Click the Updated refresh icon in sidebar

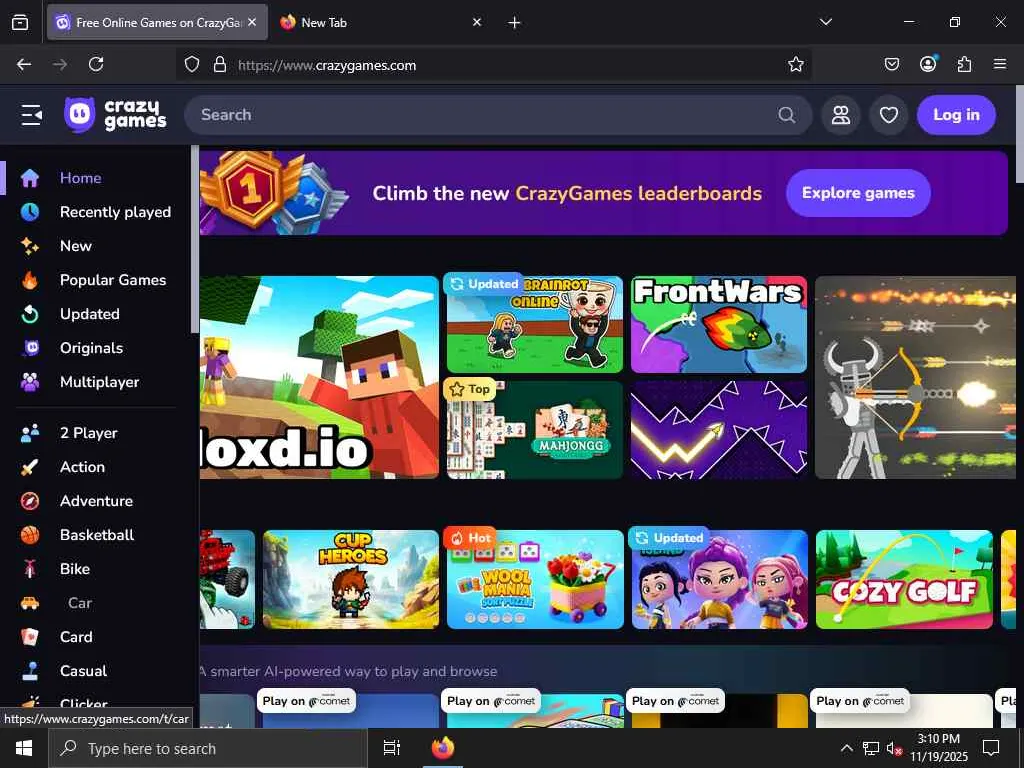click(29, 314)
